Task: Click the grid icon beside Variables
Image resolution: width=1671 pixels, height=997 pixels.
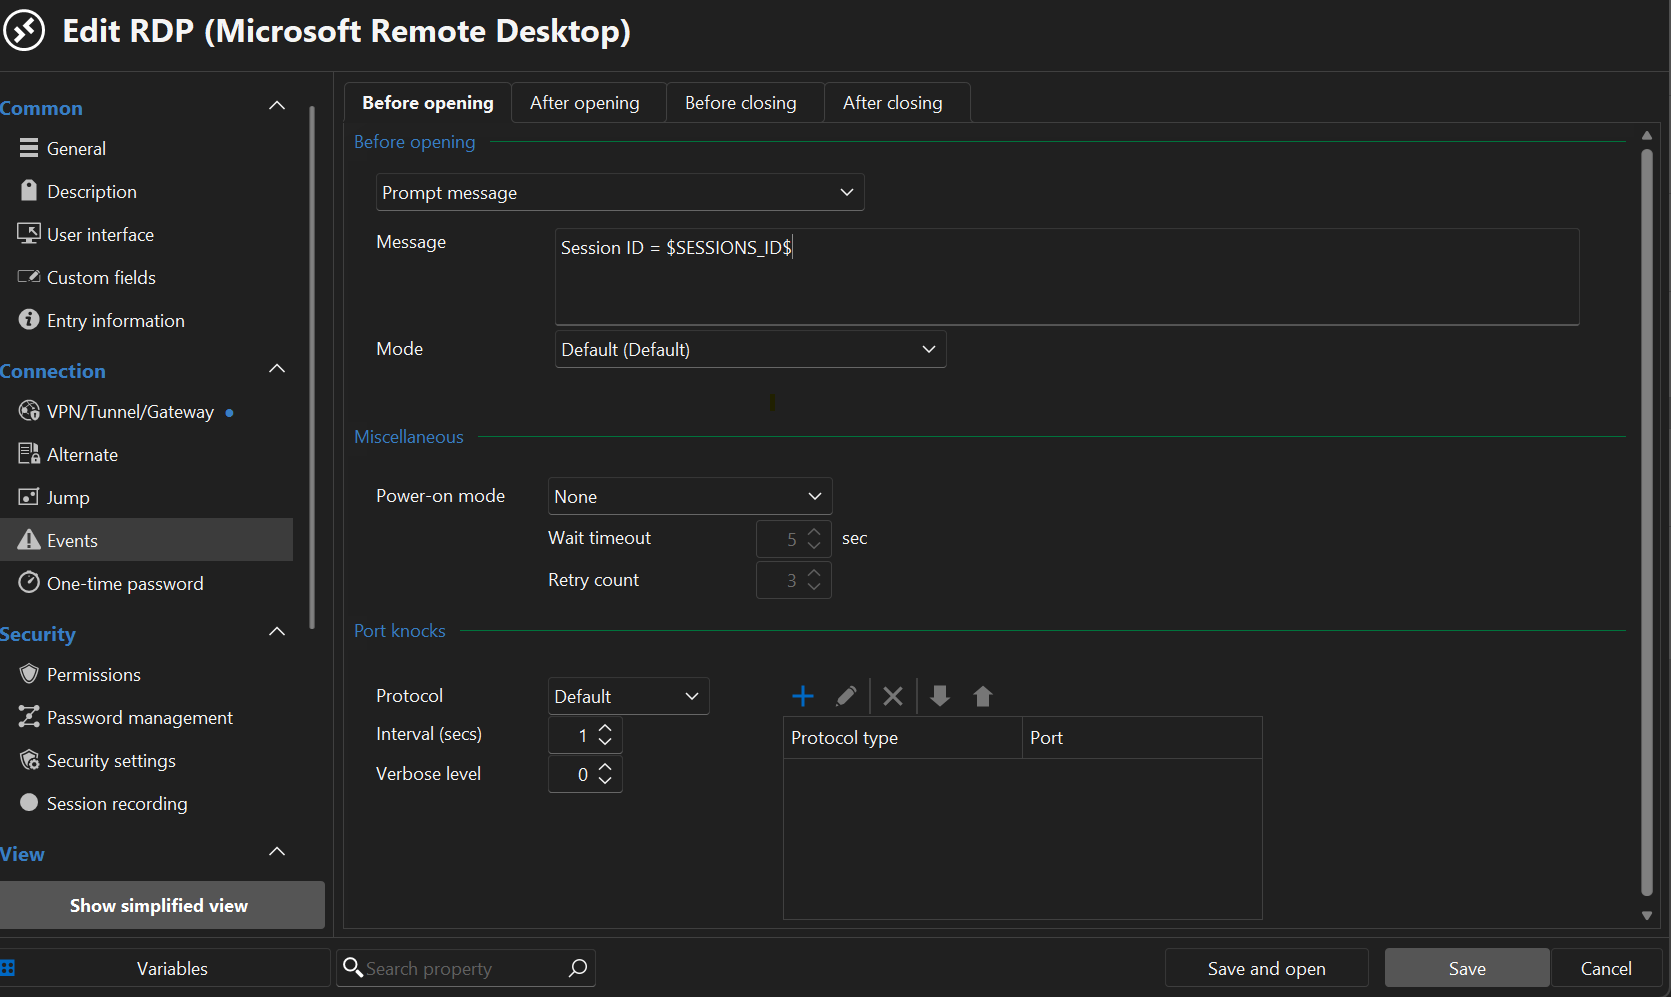Action: (x=8, y=968)
